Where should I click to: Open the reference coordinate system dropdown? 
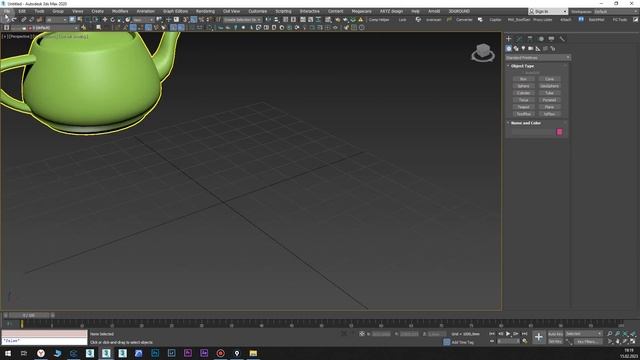pyautogui.click(x=143, y=20)
